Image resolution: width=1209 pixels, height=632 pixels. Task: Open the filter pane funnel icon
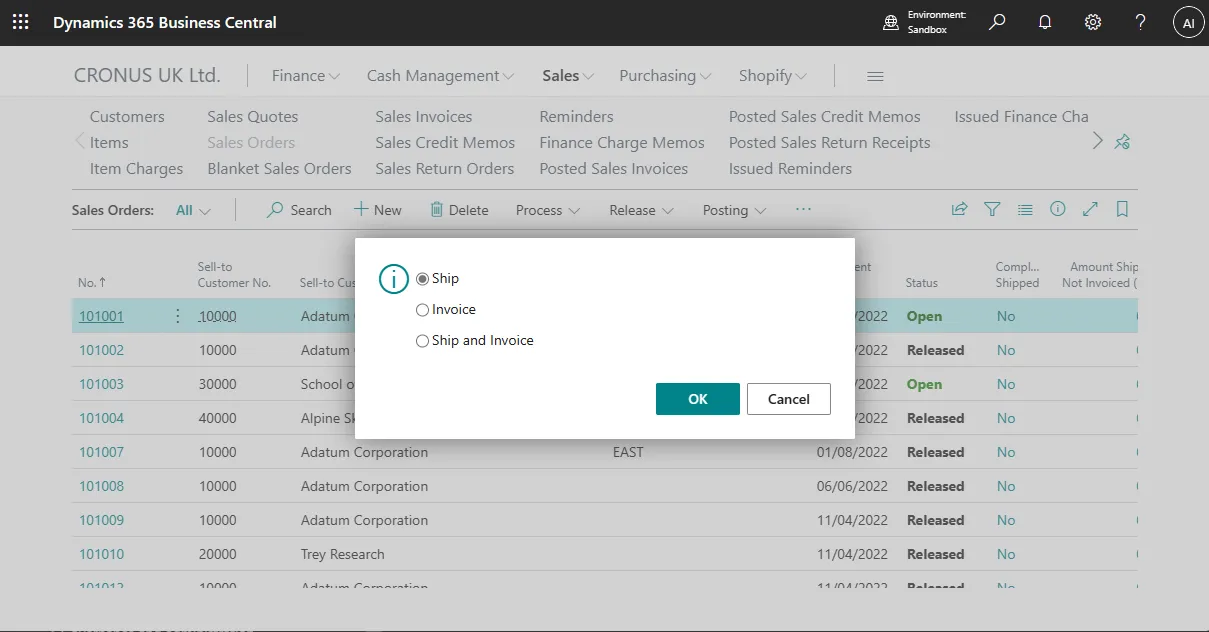(x=992, y=209)
